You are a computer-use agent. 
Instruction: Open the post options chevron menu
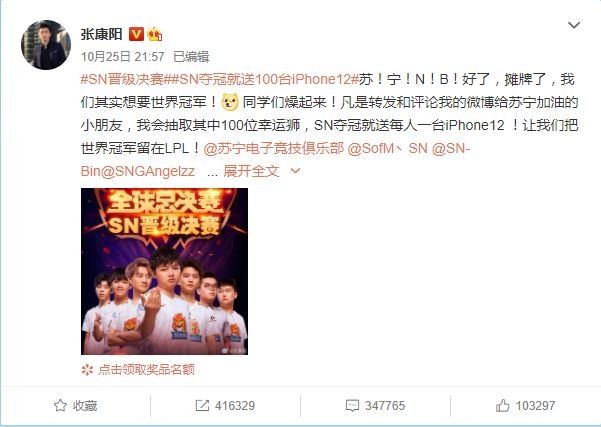tap(573, 25)
